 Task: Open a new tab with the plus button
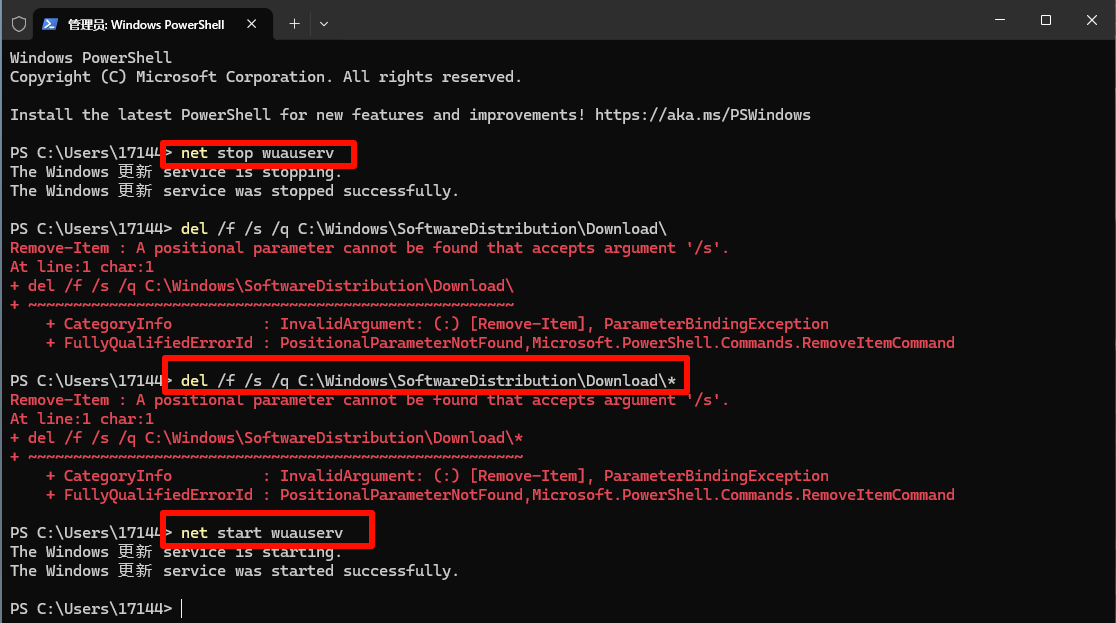pos(294,24)
